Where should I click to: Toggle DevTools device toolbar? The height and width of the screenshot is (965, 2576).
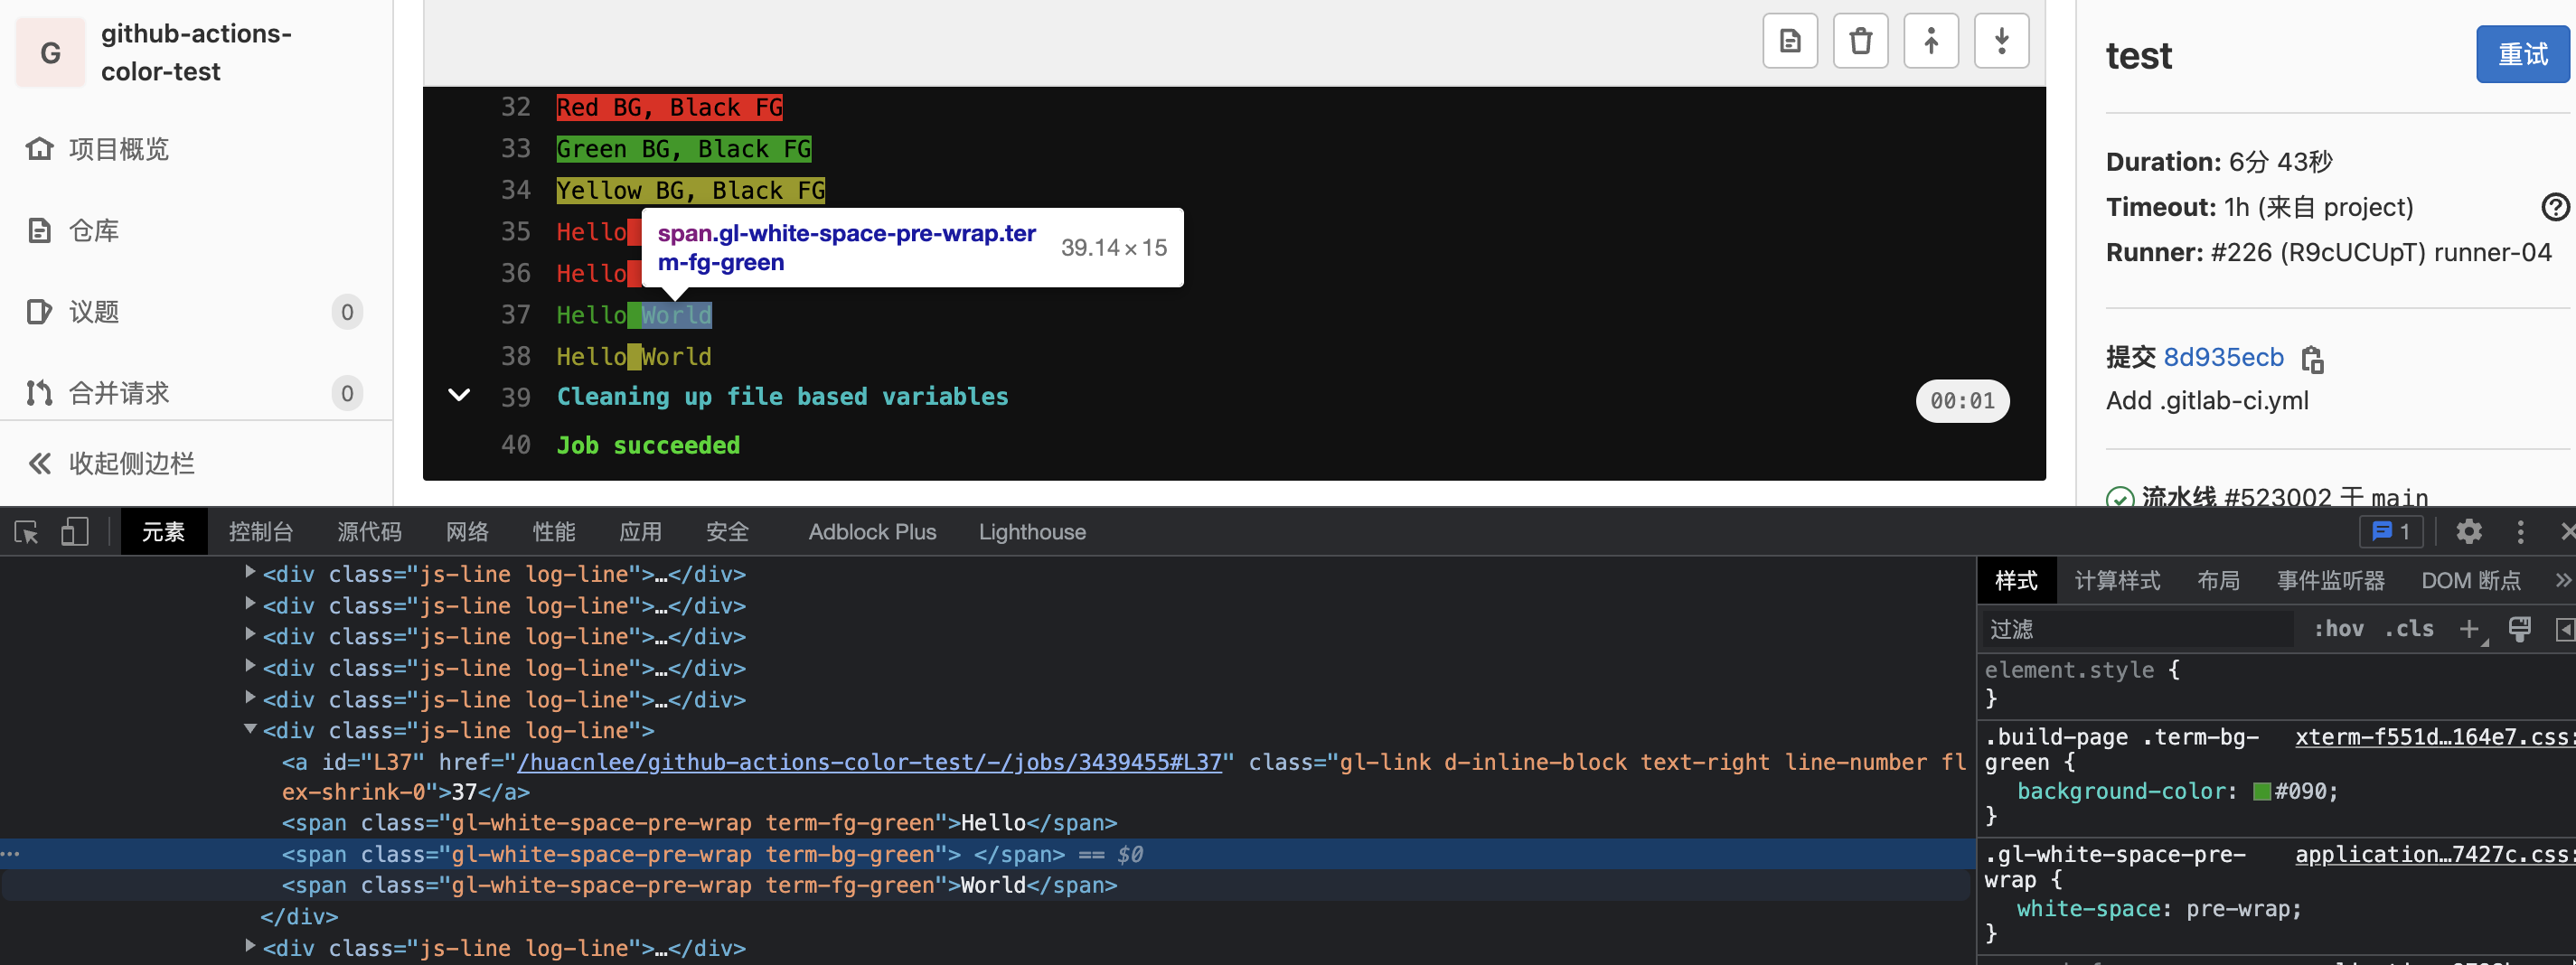pos(75,532)
